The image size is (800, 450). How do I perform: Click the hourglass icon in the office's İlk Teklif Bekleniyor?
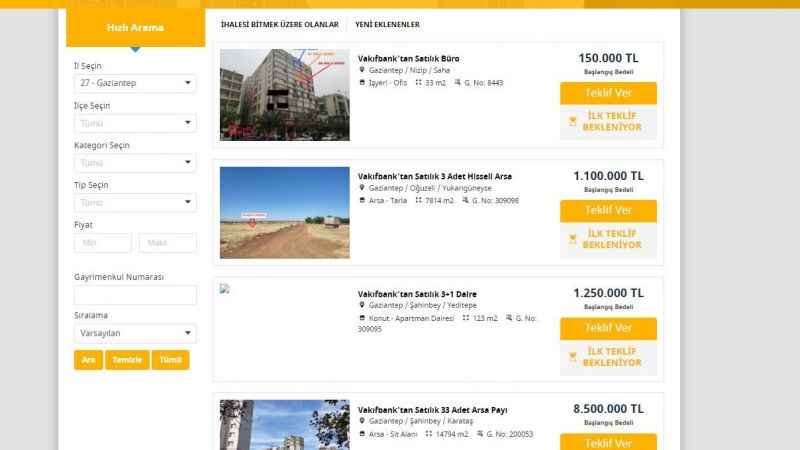pos(573,121)
